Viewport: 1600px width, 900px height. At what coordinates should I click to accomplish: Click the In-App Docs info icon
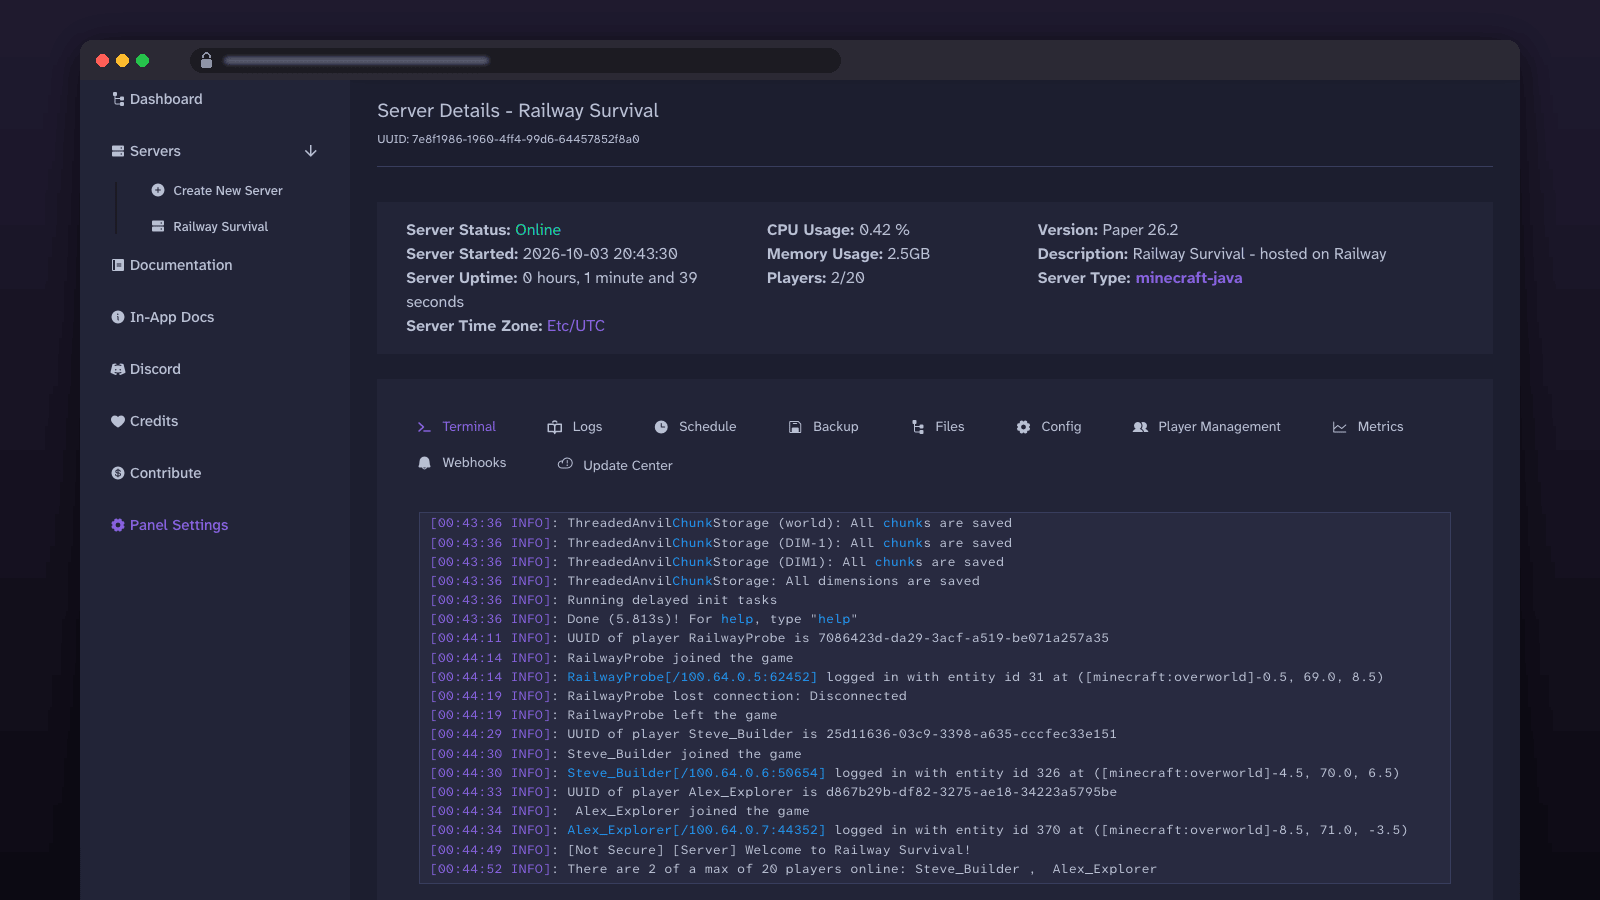(x=118, y=317)
